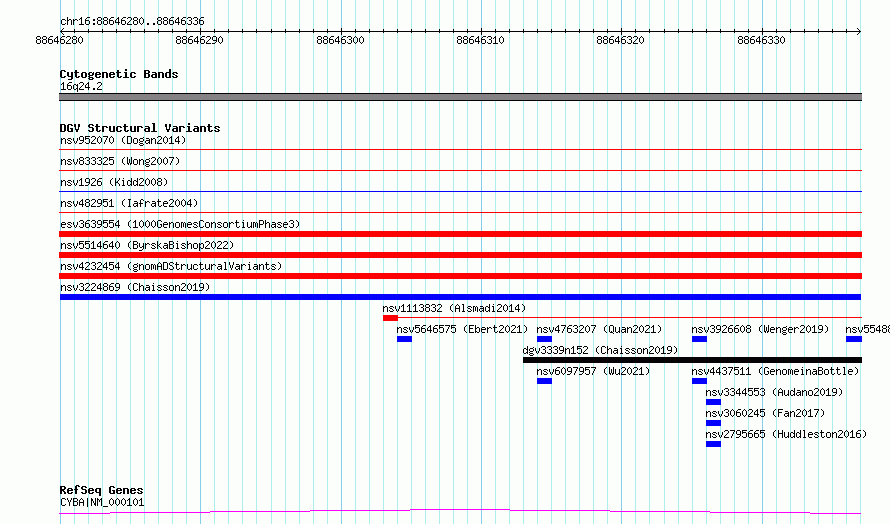
Task: Open nsv2795665 (Huddleston2016) label
Action: [786, 434]
